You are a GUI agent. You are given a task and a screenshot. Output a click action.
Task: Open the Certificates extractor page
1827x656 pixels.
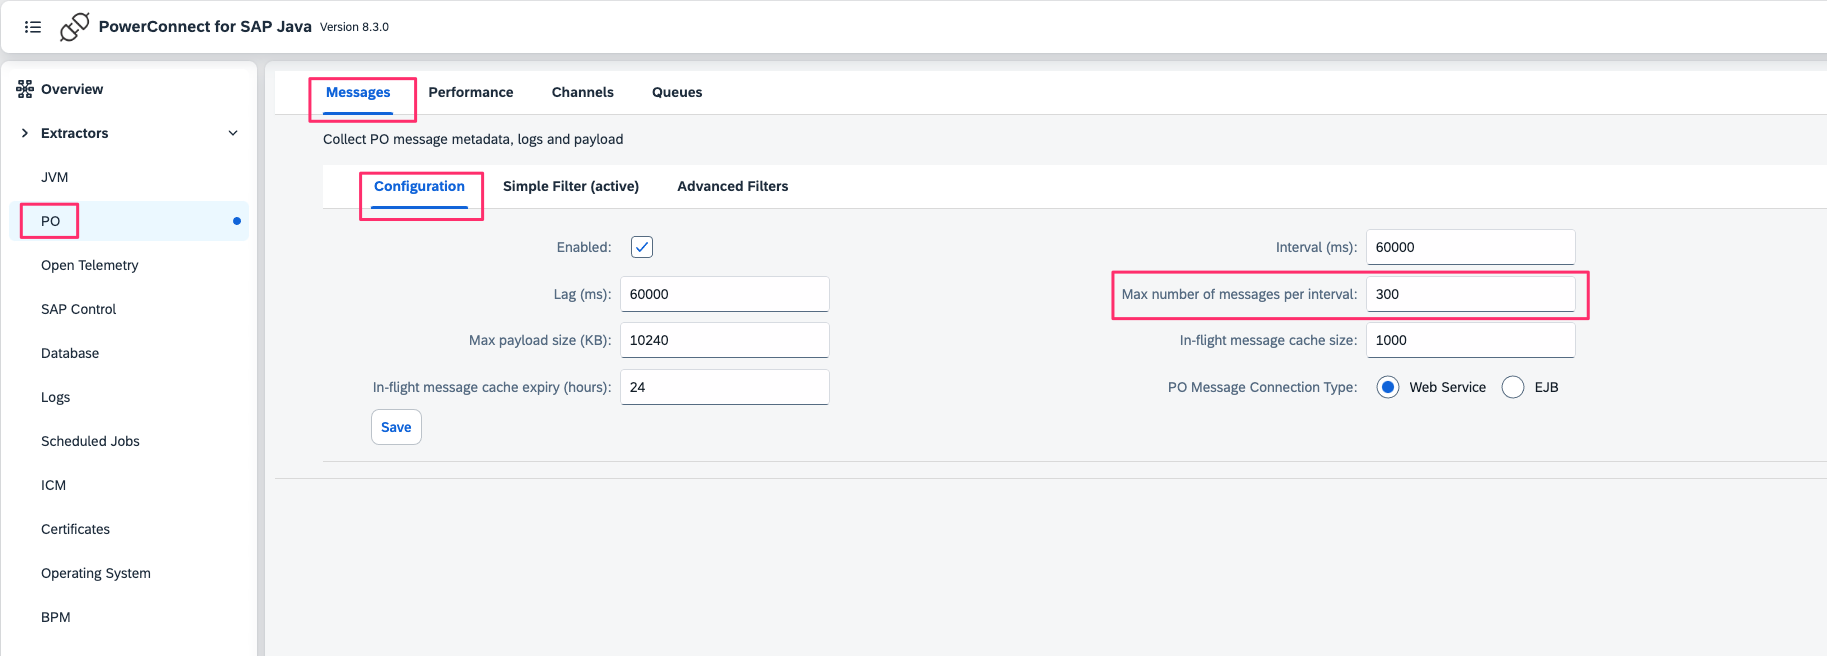click(x=75, y=529)
